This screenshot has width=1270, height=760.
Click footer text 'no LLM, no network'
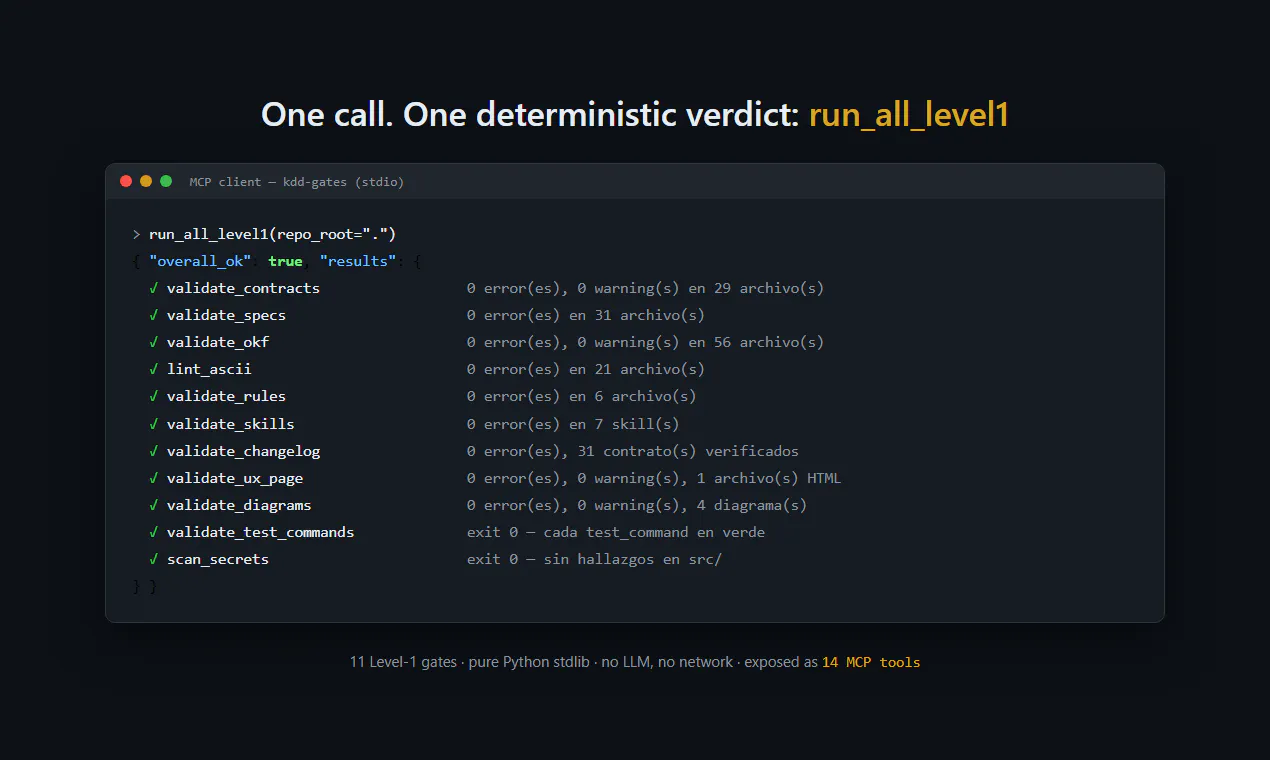pyautogui.click(x=667, y=662)
